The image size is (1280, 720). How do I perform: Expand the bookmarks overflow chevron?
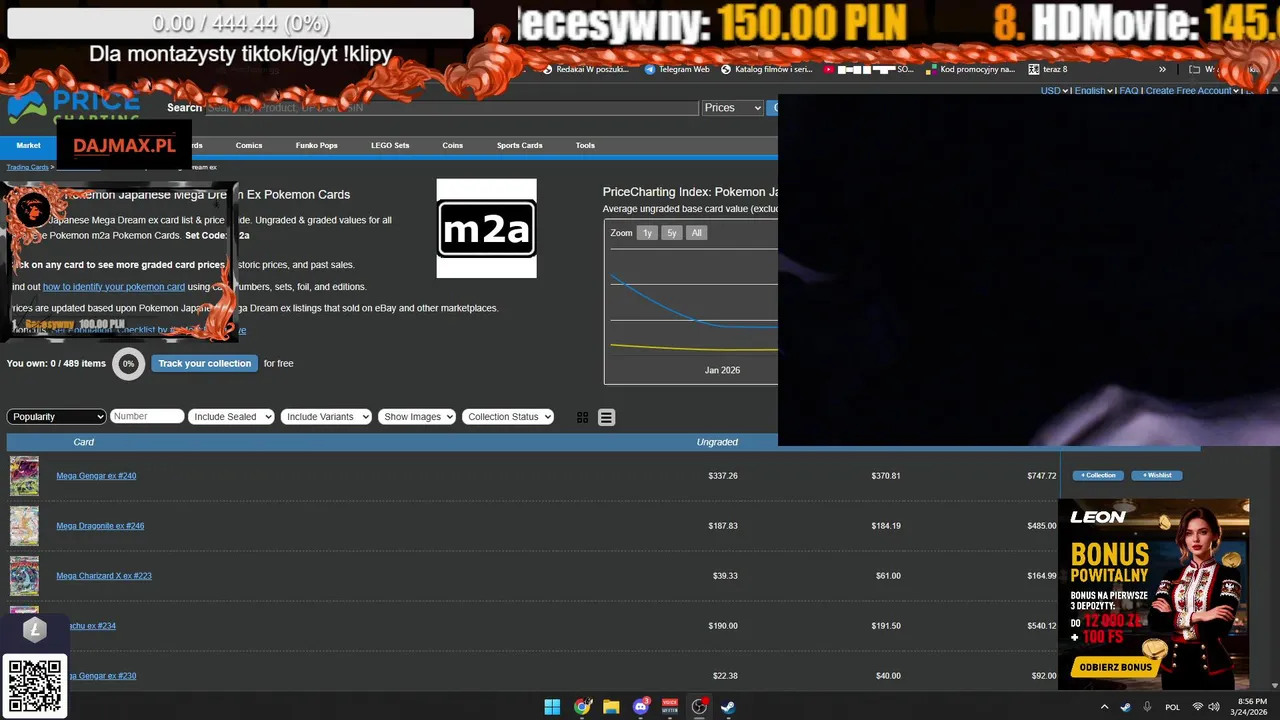tap(1162, 69)
